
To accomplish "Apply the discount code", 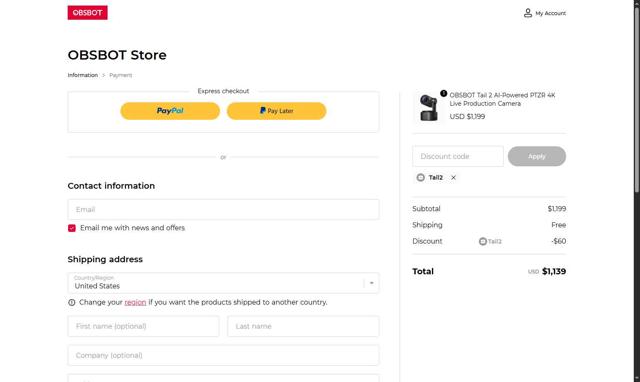I will coord(537,156).
